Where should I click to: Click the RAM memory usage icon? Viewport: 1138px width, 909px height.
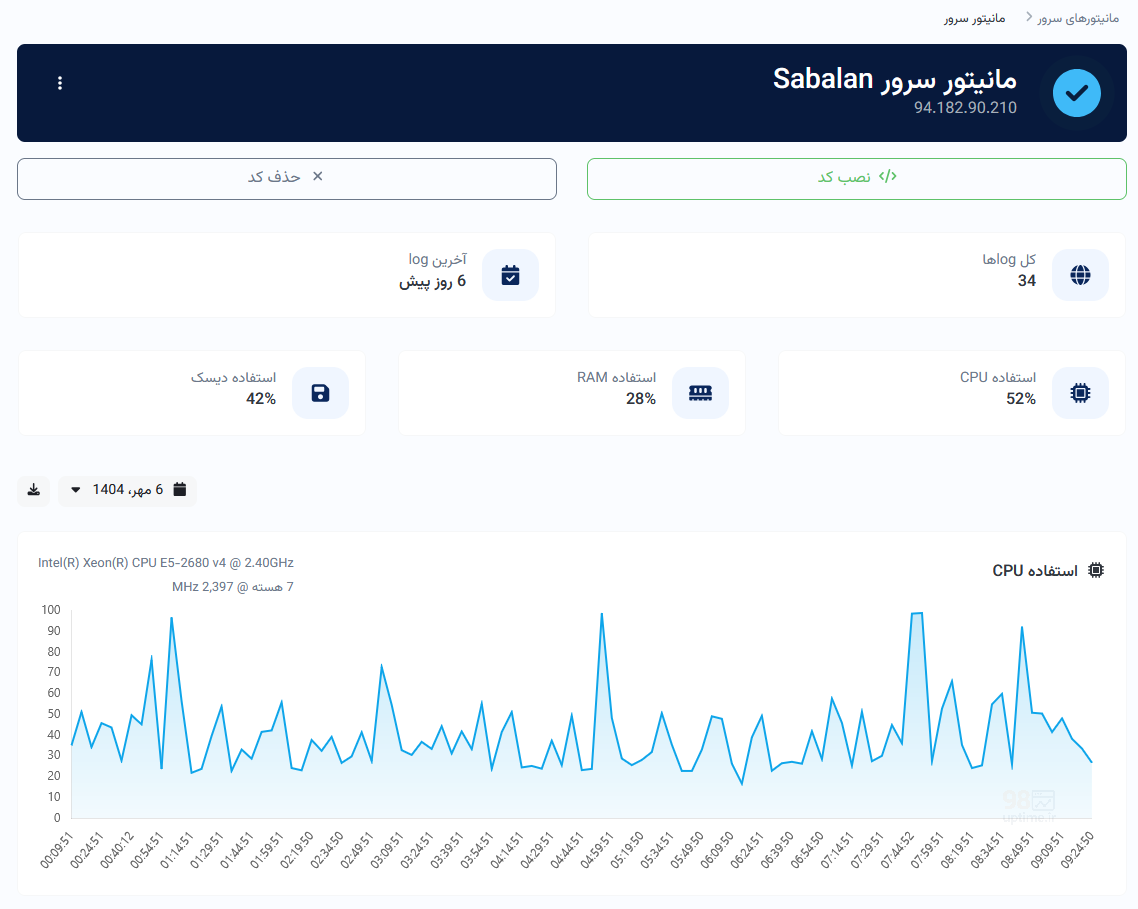pyautogui.click(x=700, y=393)
